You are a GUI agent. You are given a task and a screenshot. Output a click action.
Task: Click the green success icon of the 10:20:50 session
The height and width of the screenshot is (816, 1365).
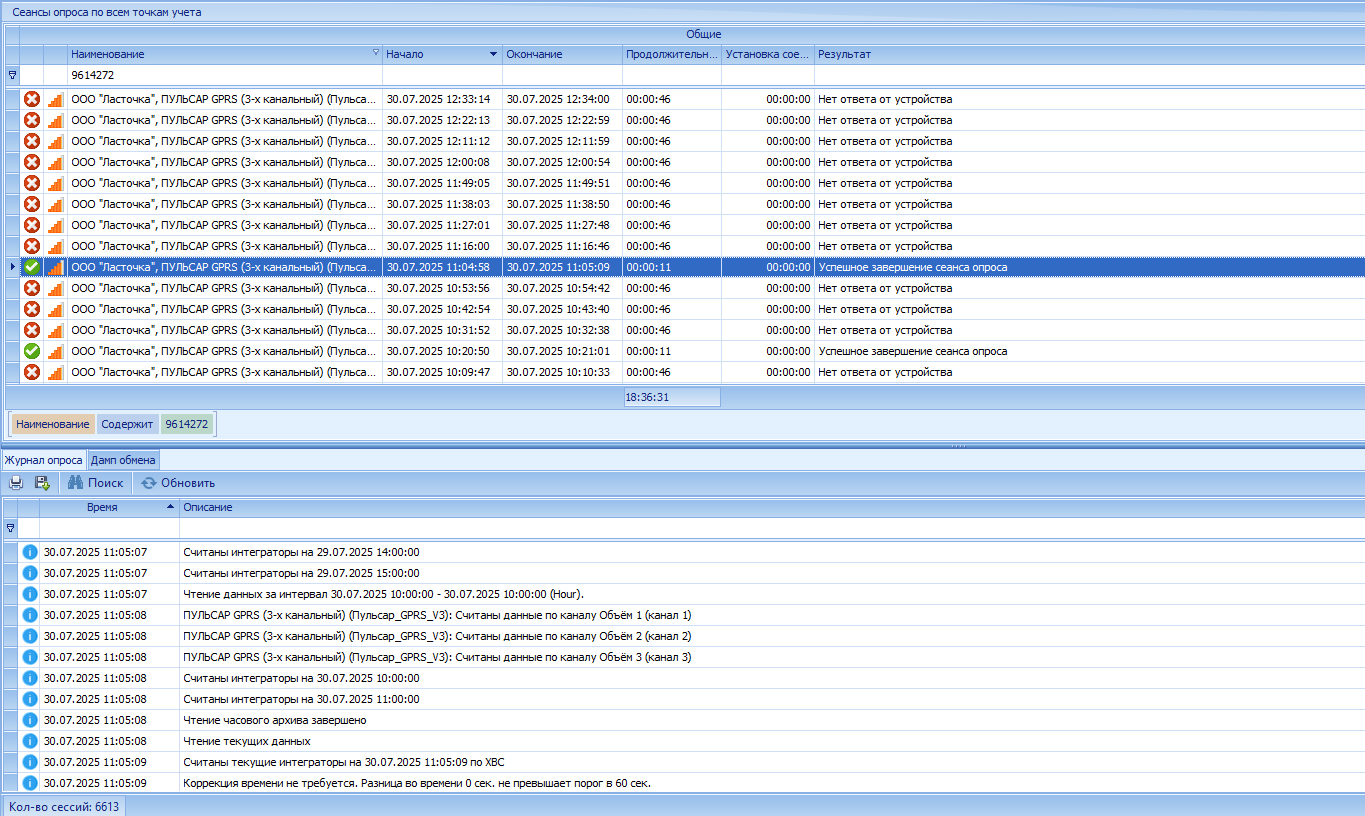click(32, 351)
